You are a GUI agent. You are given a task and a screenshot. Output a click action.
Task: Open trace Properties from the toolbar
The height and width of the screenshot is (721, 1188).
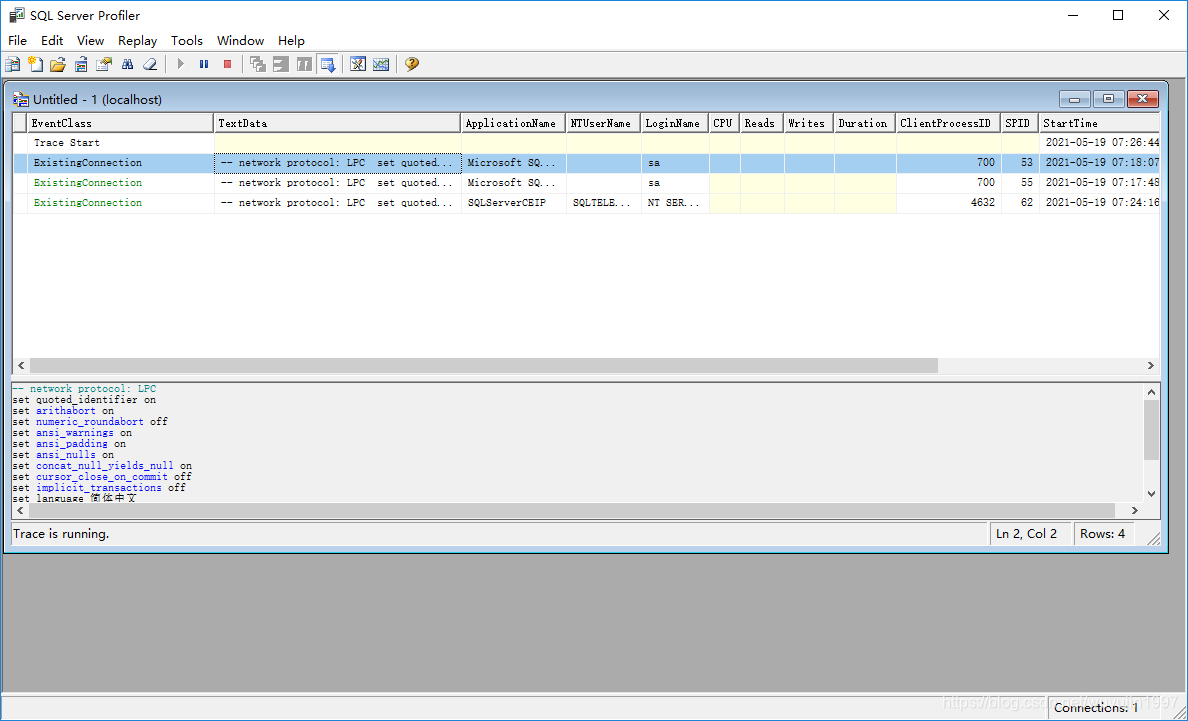coord(104,64)
